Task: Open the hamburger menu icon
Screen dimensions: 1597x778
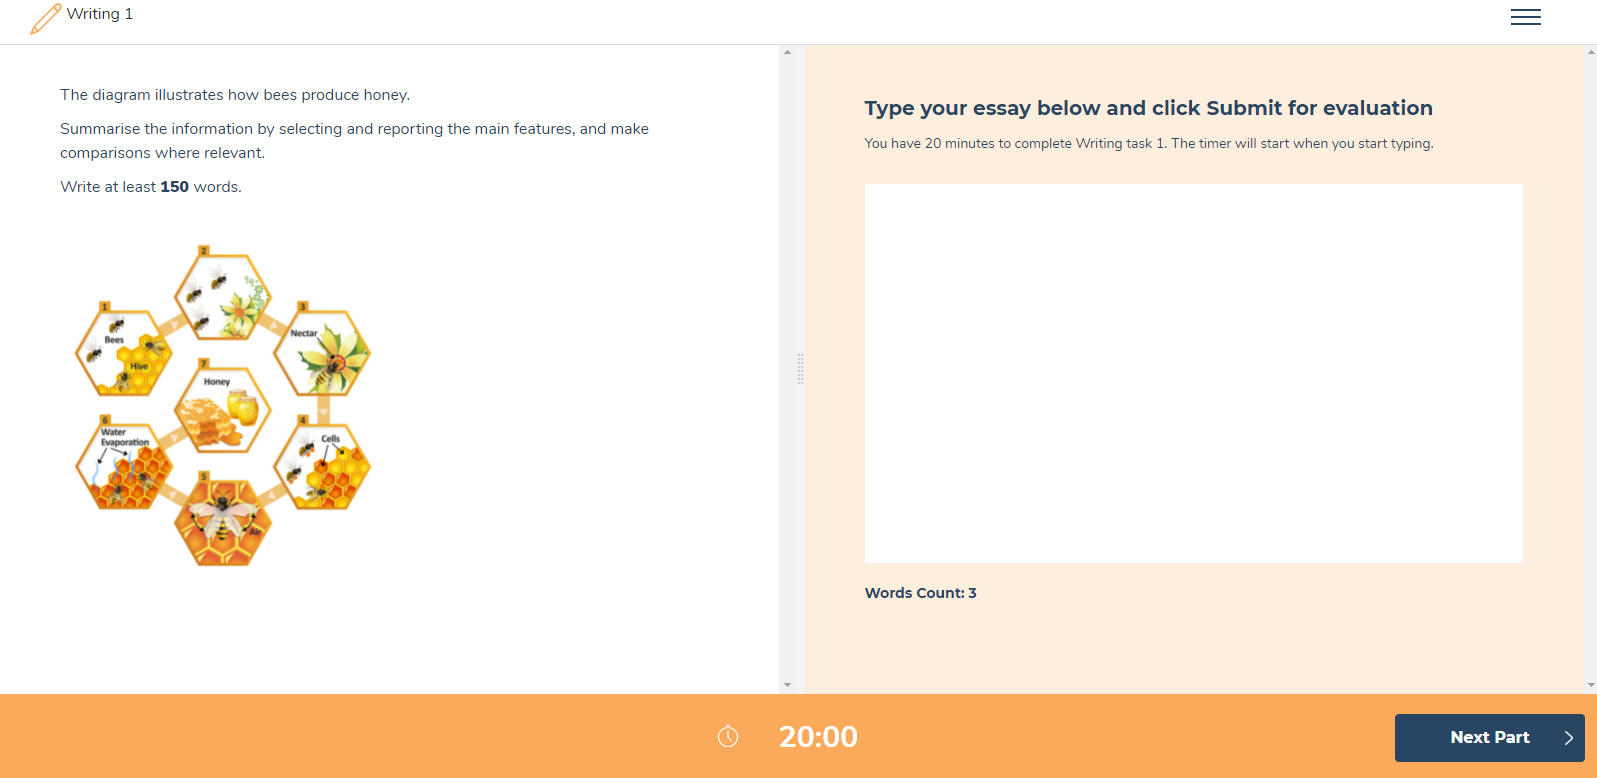Action: 1525,17
